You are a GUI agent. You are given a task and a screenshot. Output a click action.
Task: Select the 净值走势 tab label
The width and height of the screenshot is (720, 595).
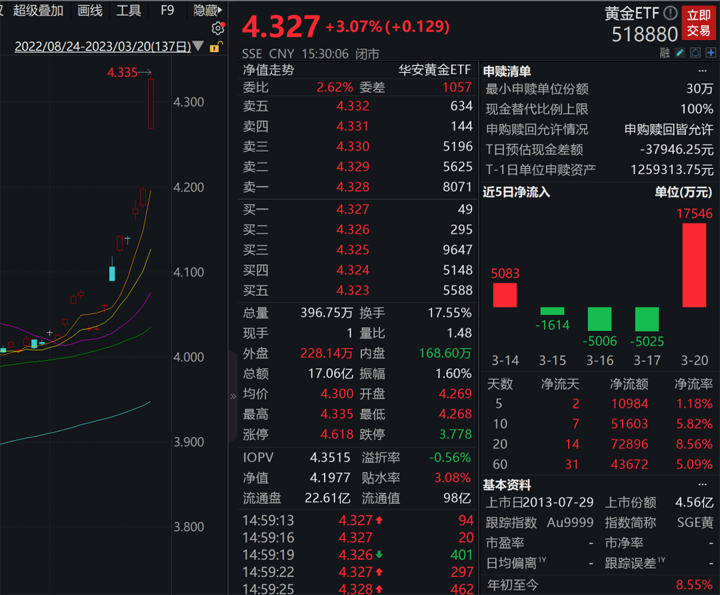click(x=268, y=70)
